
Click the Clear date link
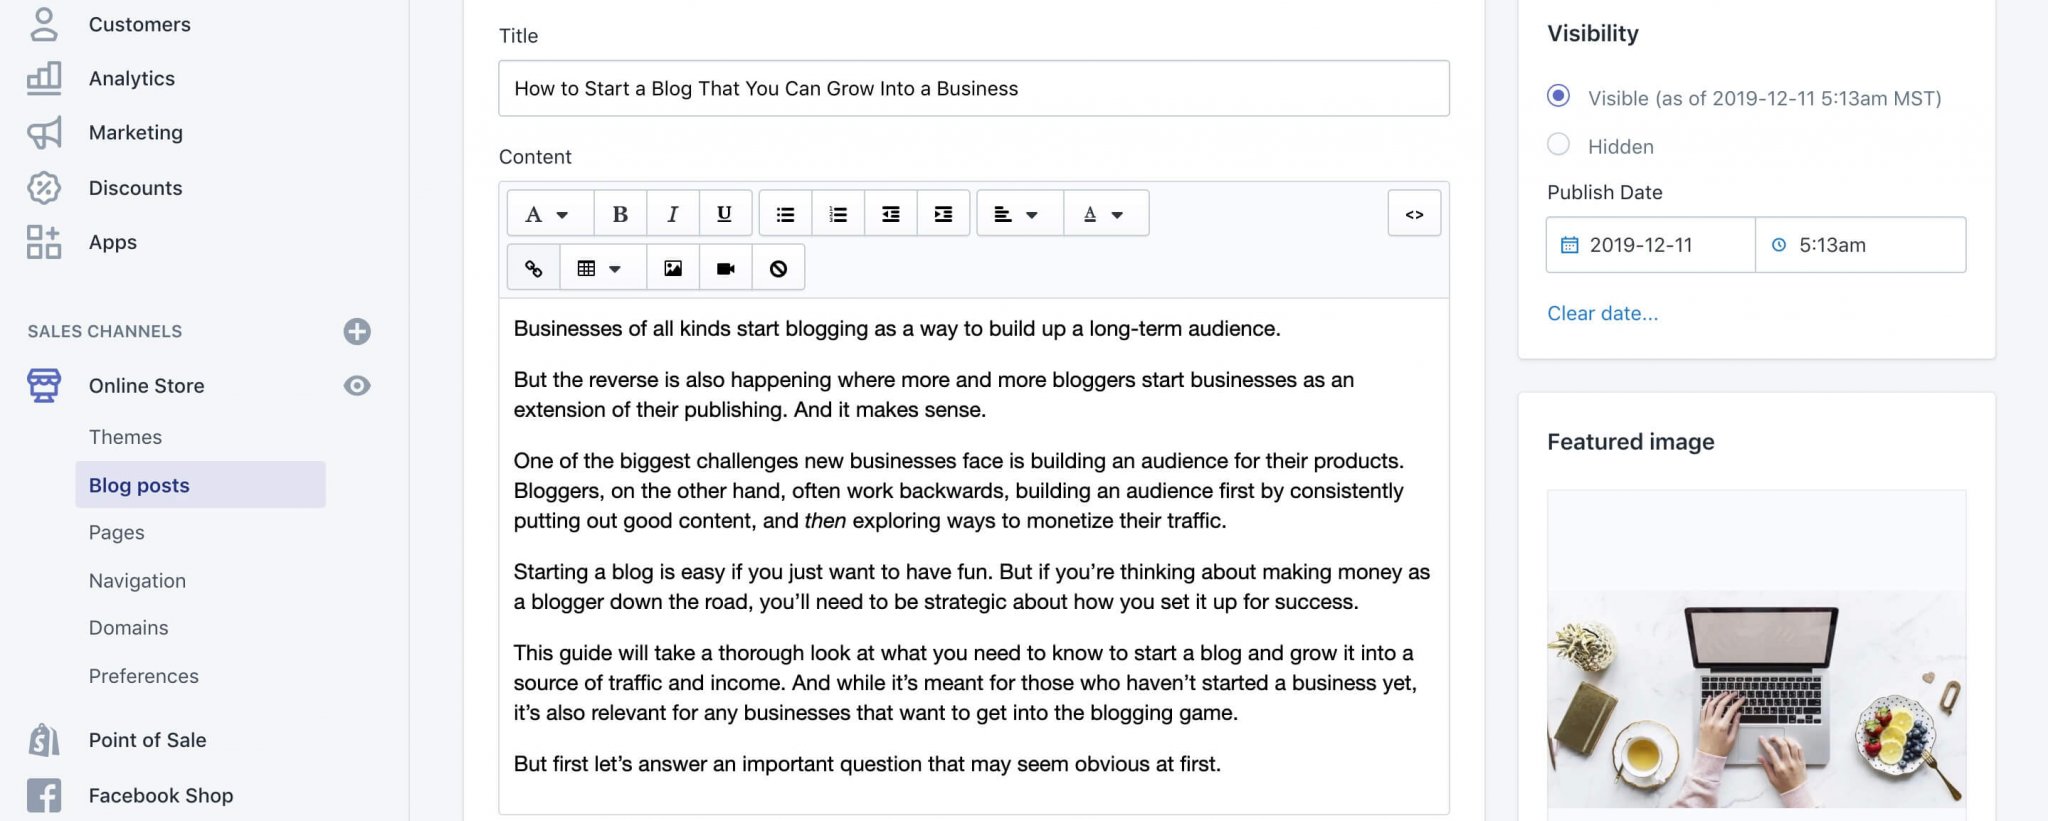point(1602,313)
